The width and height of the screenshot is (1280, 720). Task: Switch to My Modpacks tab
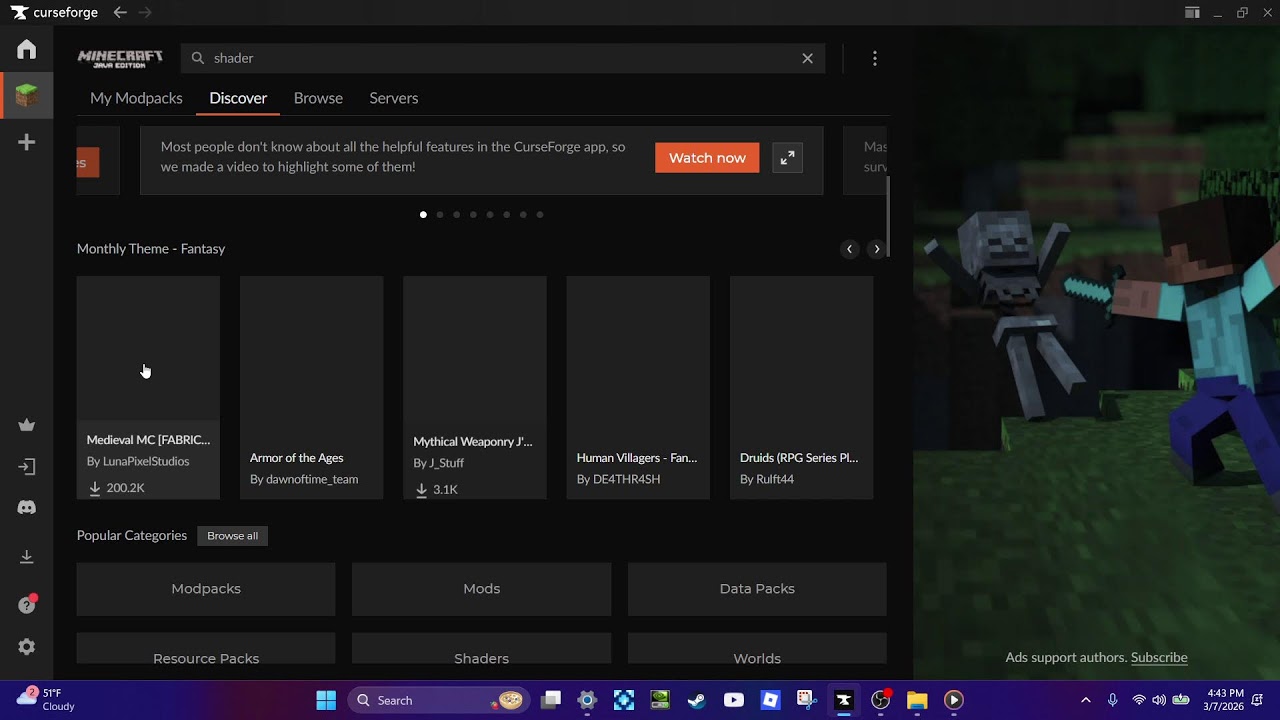click(136, 98)
